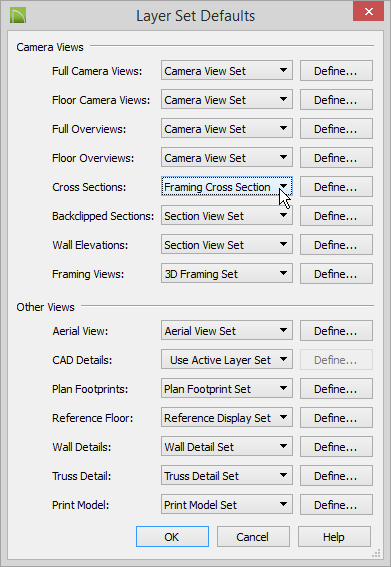The height and width of the screenshot is (567, 391).
Task: Open the Aerial View Set dropdown
Action: [227, 331]
